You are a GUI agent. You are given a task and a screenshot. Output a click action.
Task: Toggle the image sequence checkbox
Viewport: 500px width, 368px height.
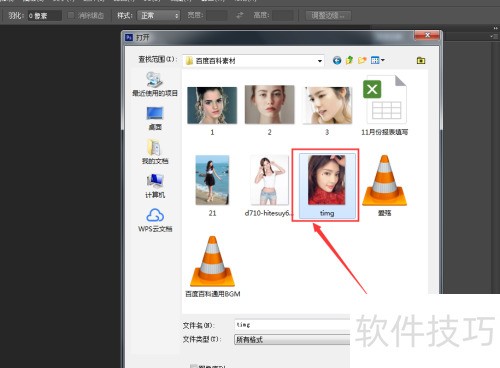point(193,366)
